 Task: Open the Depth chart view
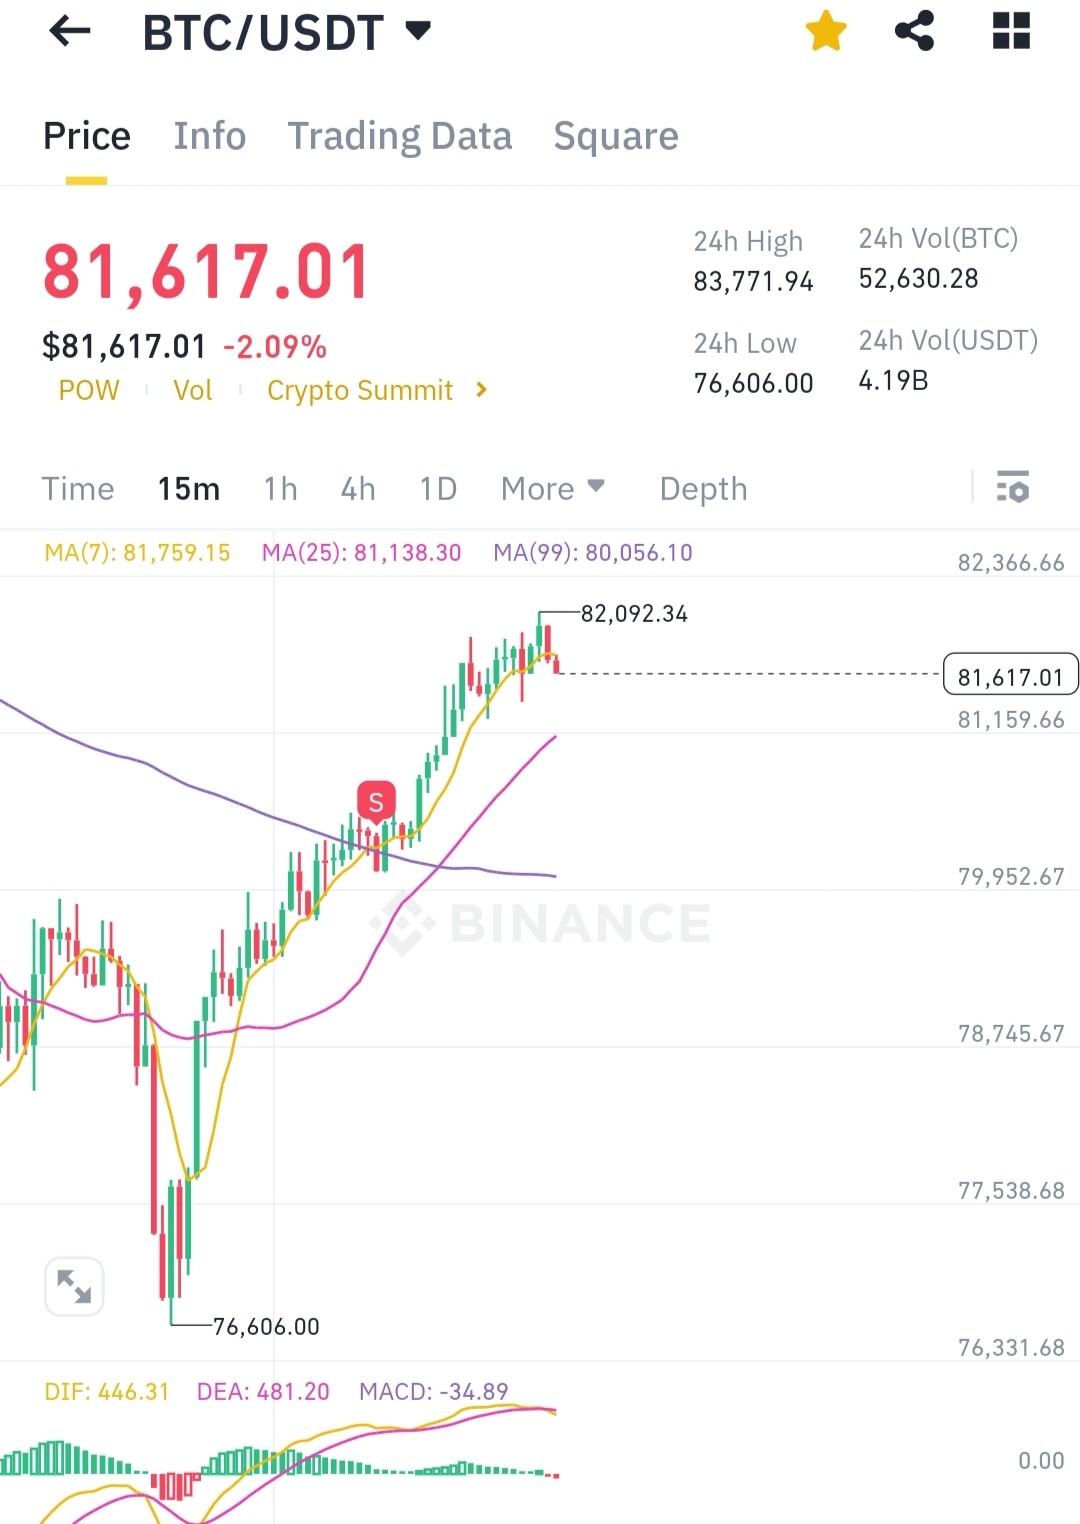point(703,488)
